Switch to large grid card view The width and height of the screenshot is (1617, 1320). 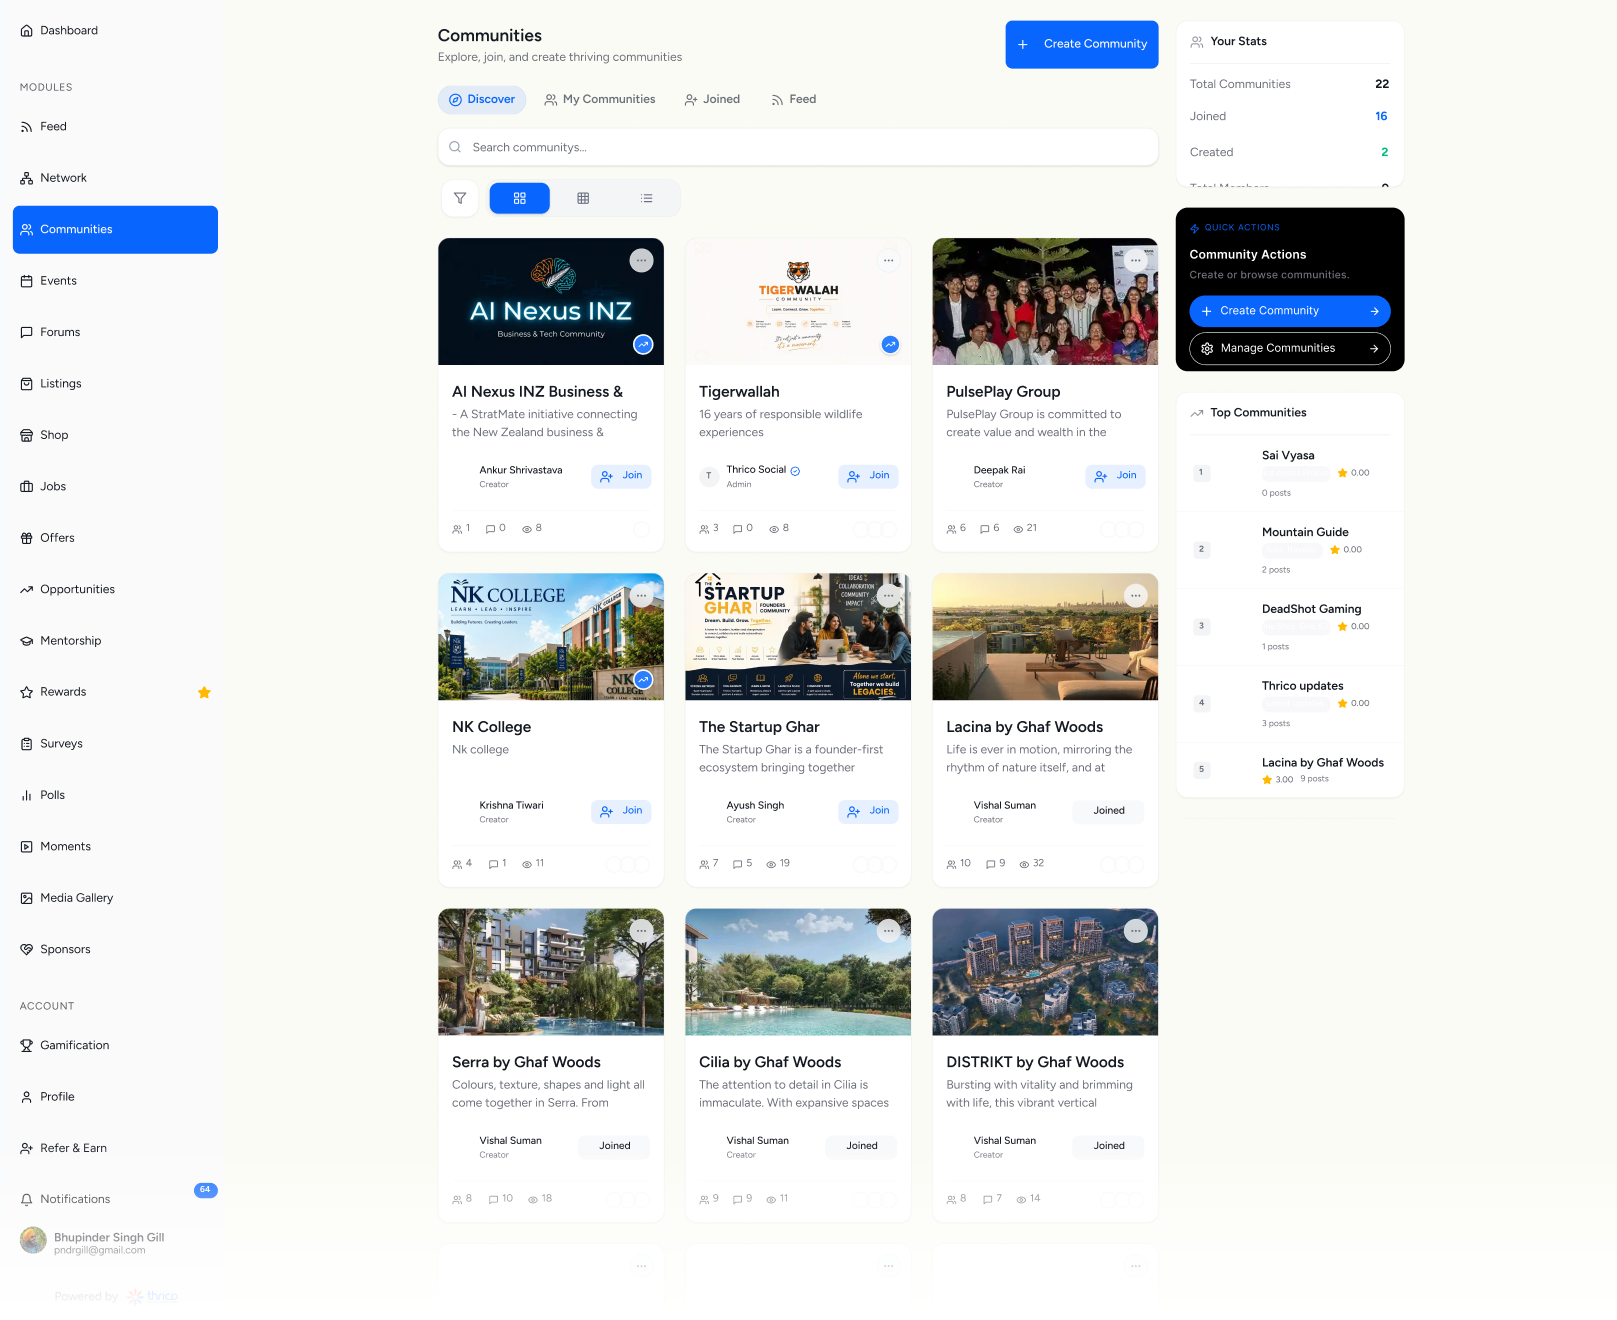click(520, 198)
